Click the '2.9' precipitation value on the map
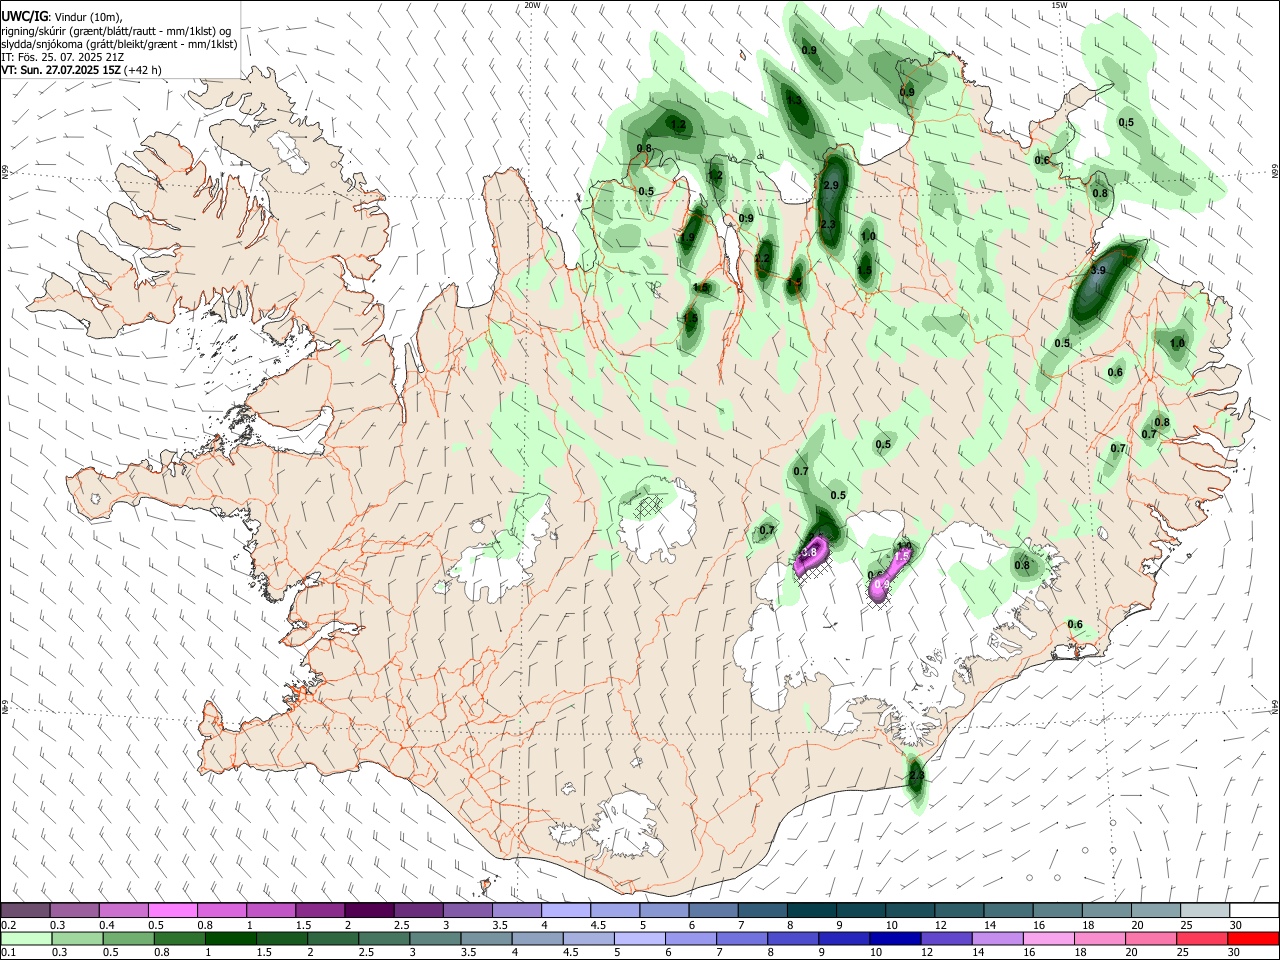 tap(830, 186)
